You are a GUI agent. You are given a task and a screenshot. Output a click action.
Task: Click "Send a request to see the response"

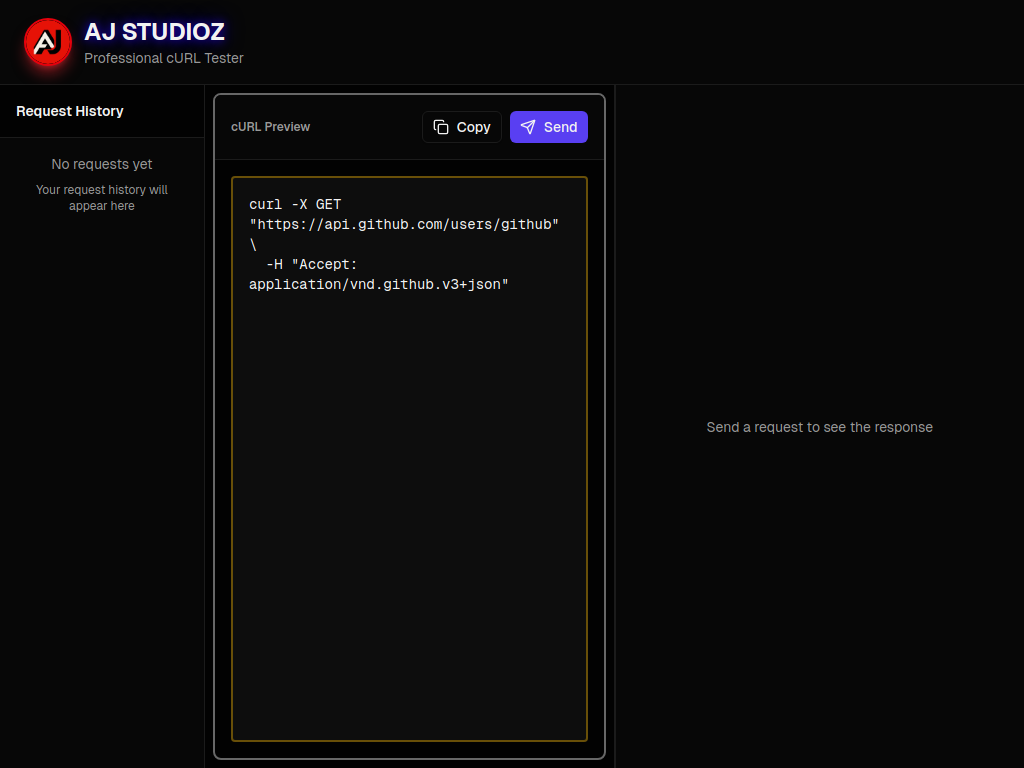pyautogui.click(x=819, y=427)
